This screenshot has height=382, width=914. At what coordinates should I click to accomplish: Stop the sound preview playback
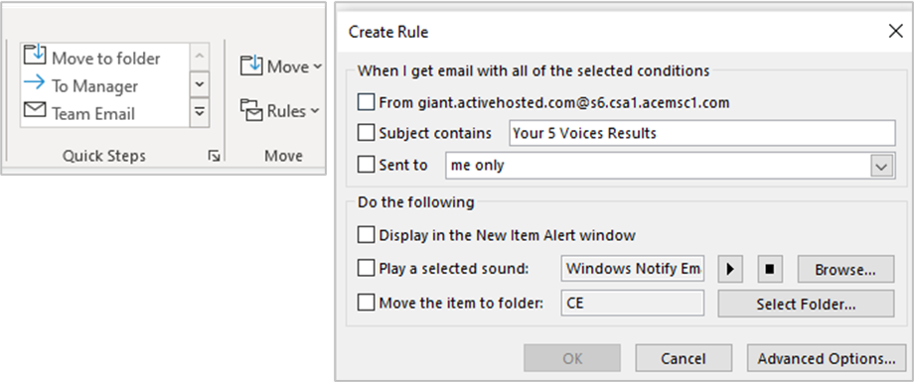coord(770,269)
